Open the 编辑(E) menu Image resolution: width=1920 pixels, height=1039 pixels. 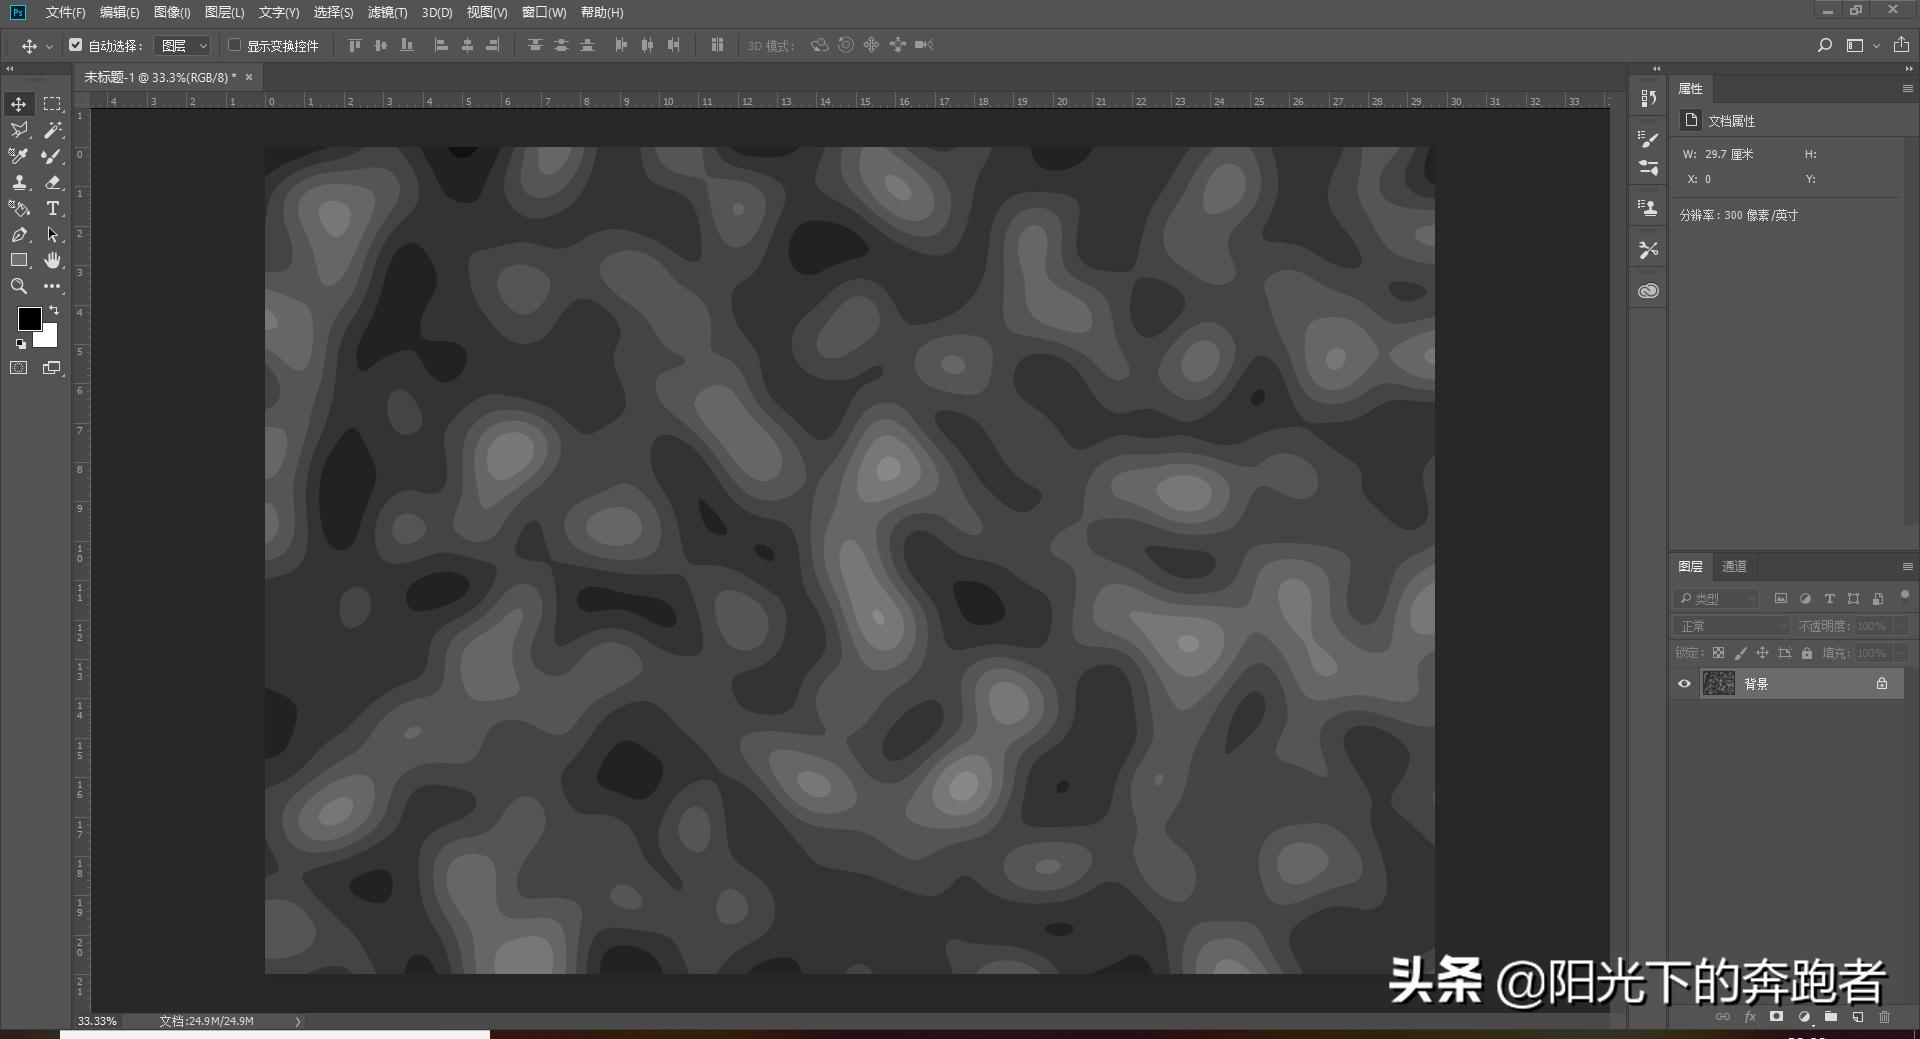click(120, 12)
